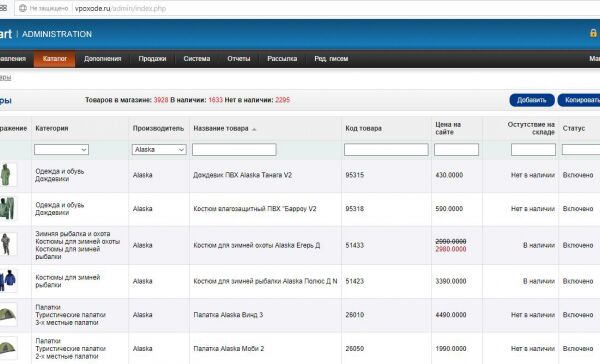The width and height of the screenshot is (600, 364).
Task: Sort by Код товара column header
Action: 364,128
